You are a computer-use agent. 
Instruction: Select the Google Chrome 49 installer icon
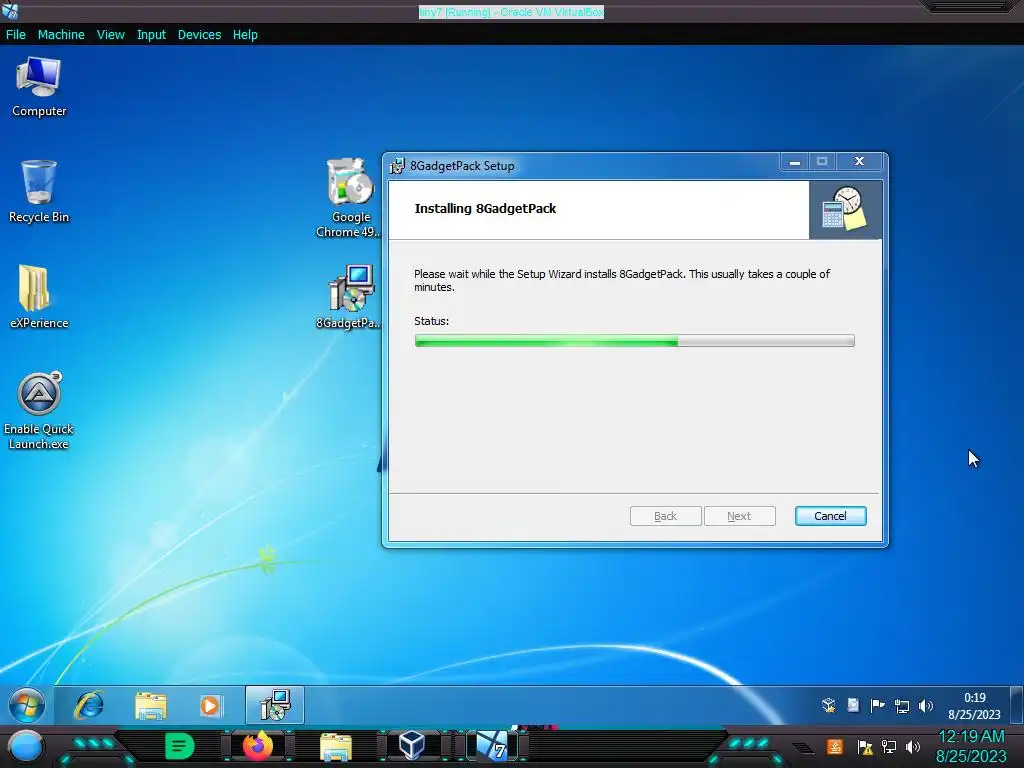coord(349,198)
